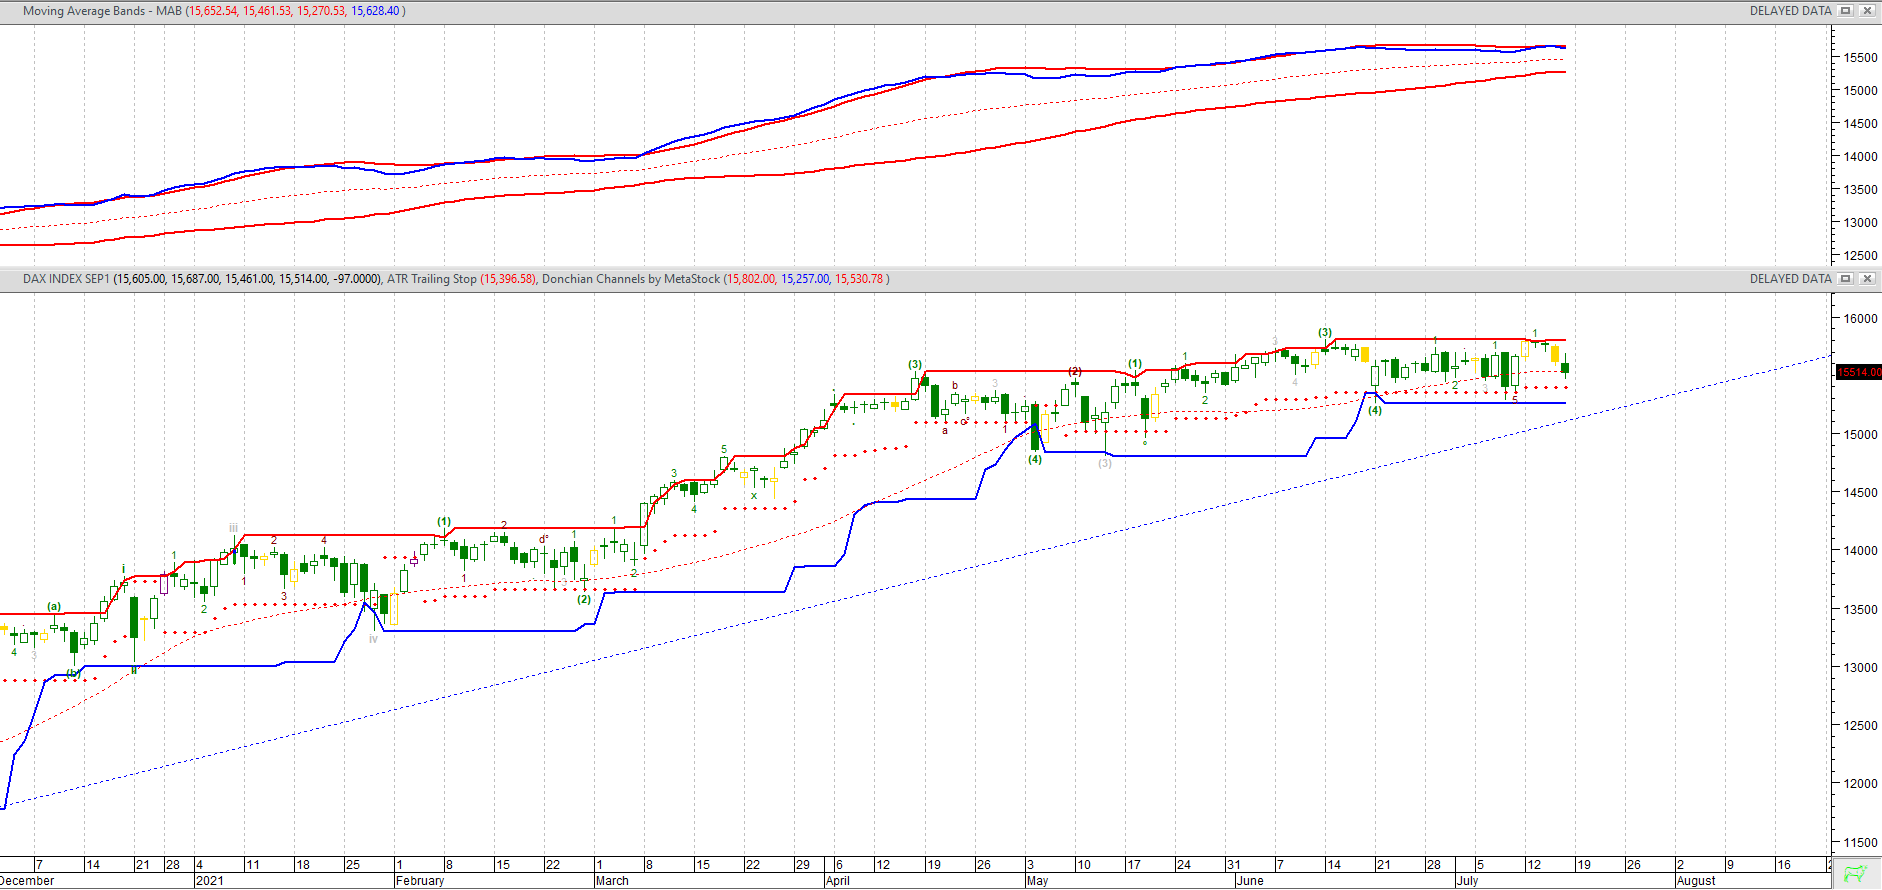Click the December label on date axis
1882x890 pixels.
point(28,881)
